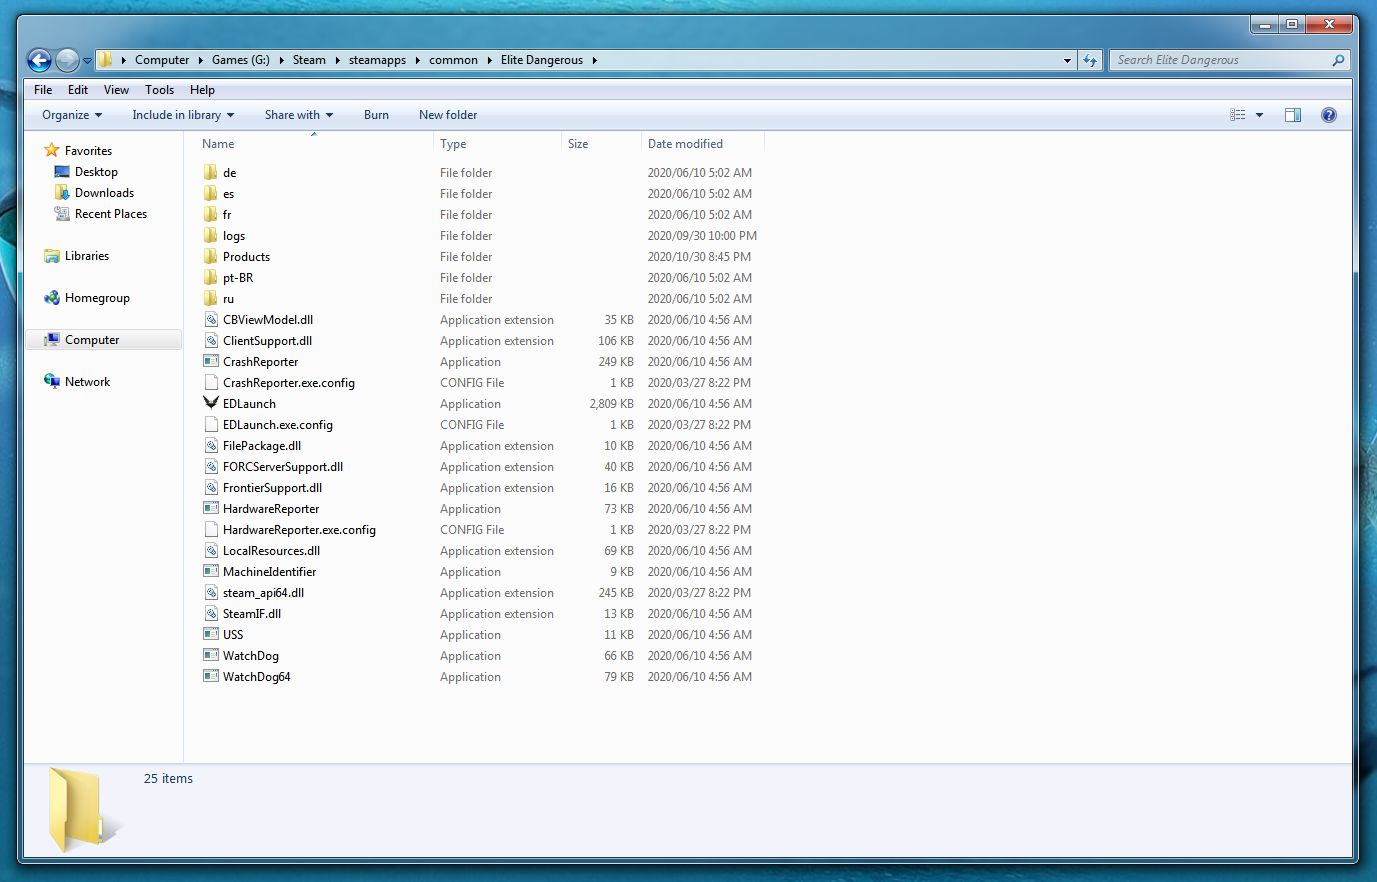Open the Tools menu
Screen dimensions: 1377x882
(159, 90)
